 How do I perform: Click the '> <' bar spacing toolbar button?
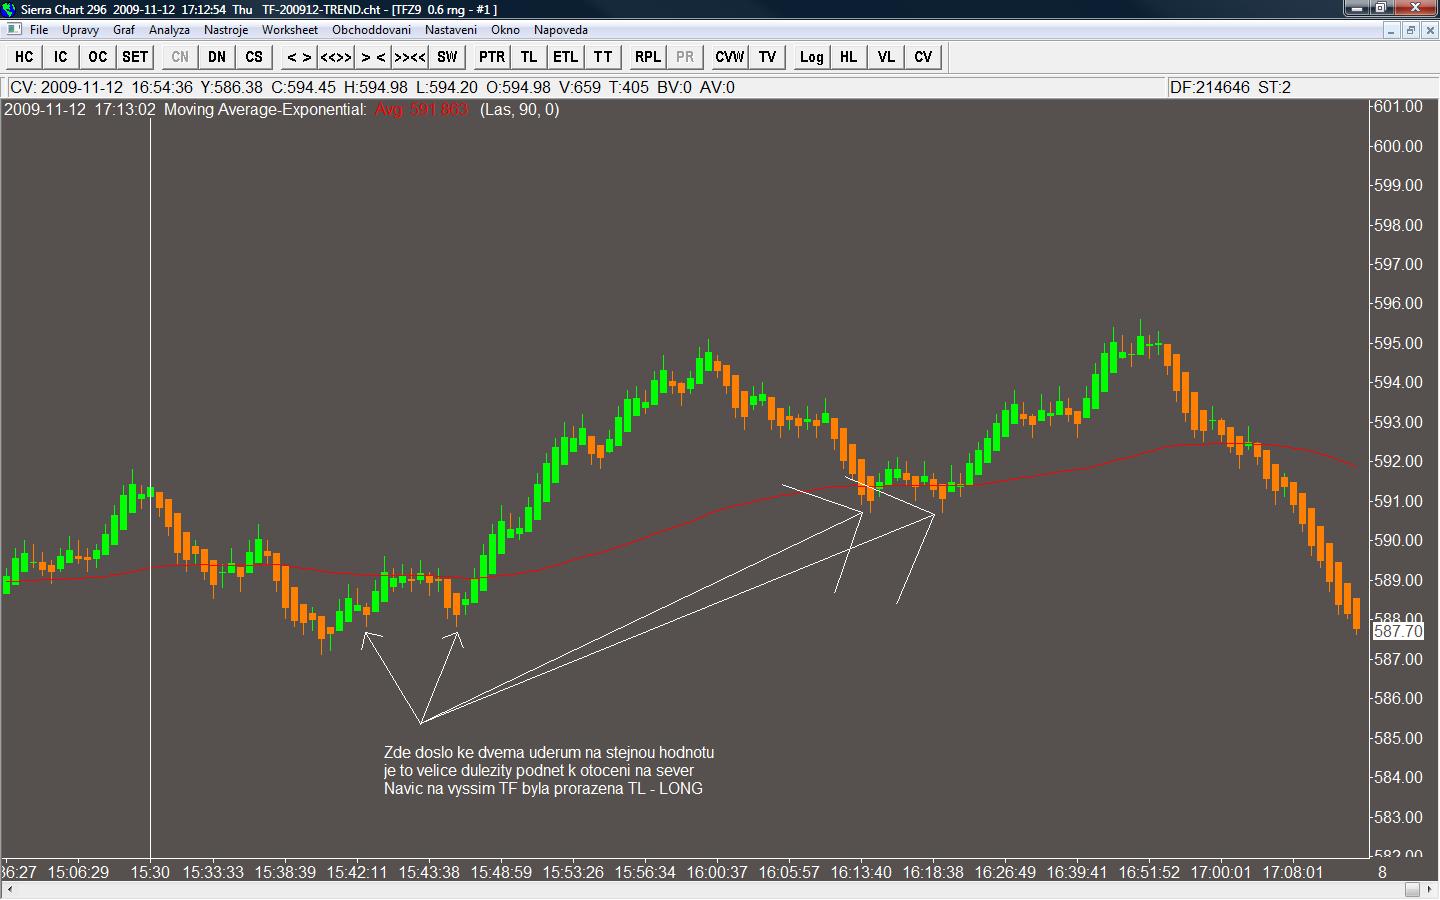(x=373, y=57)
